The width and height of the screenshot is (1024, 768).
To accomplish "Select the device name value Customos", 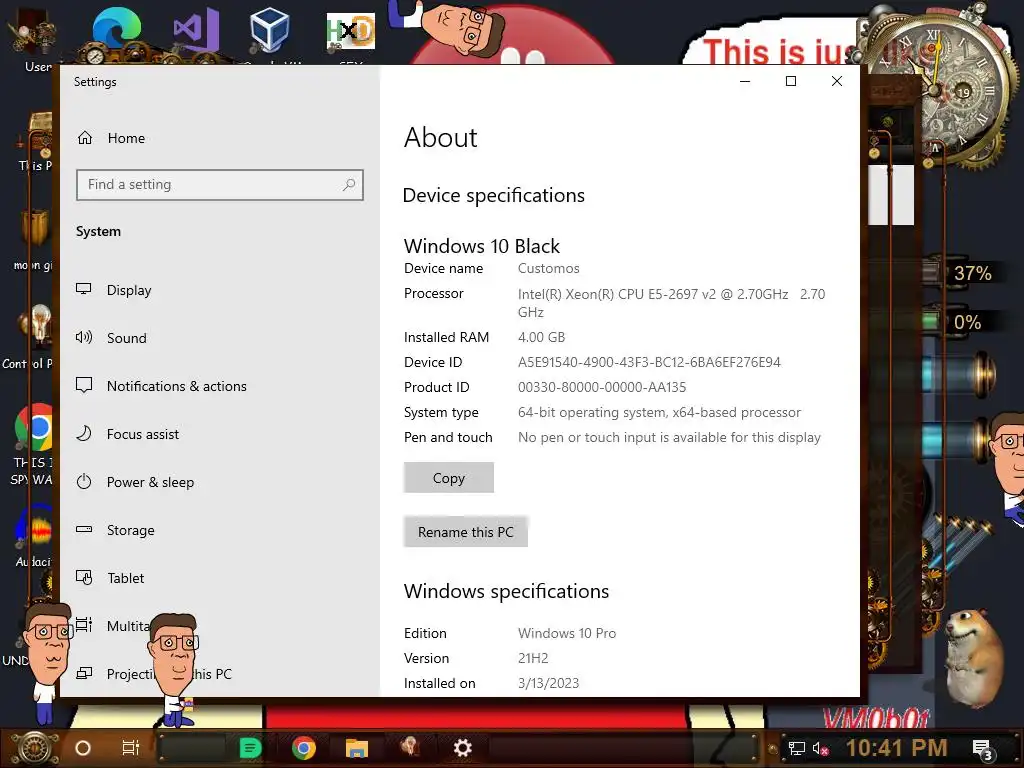I will (x=549, y=268).
